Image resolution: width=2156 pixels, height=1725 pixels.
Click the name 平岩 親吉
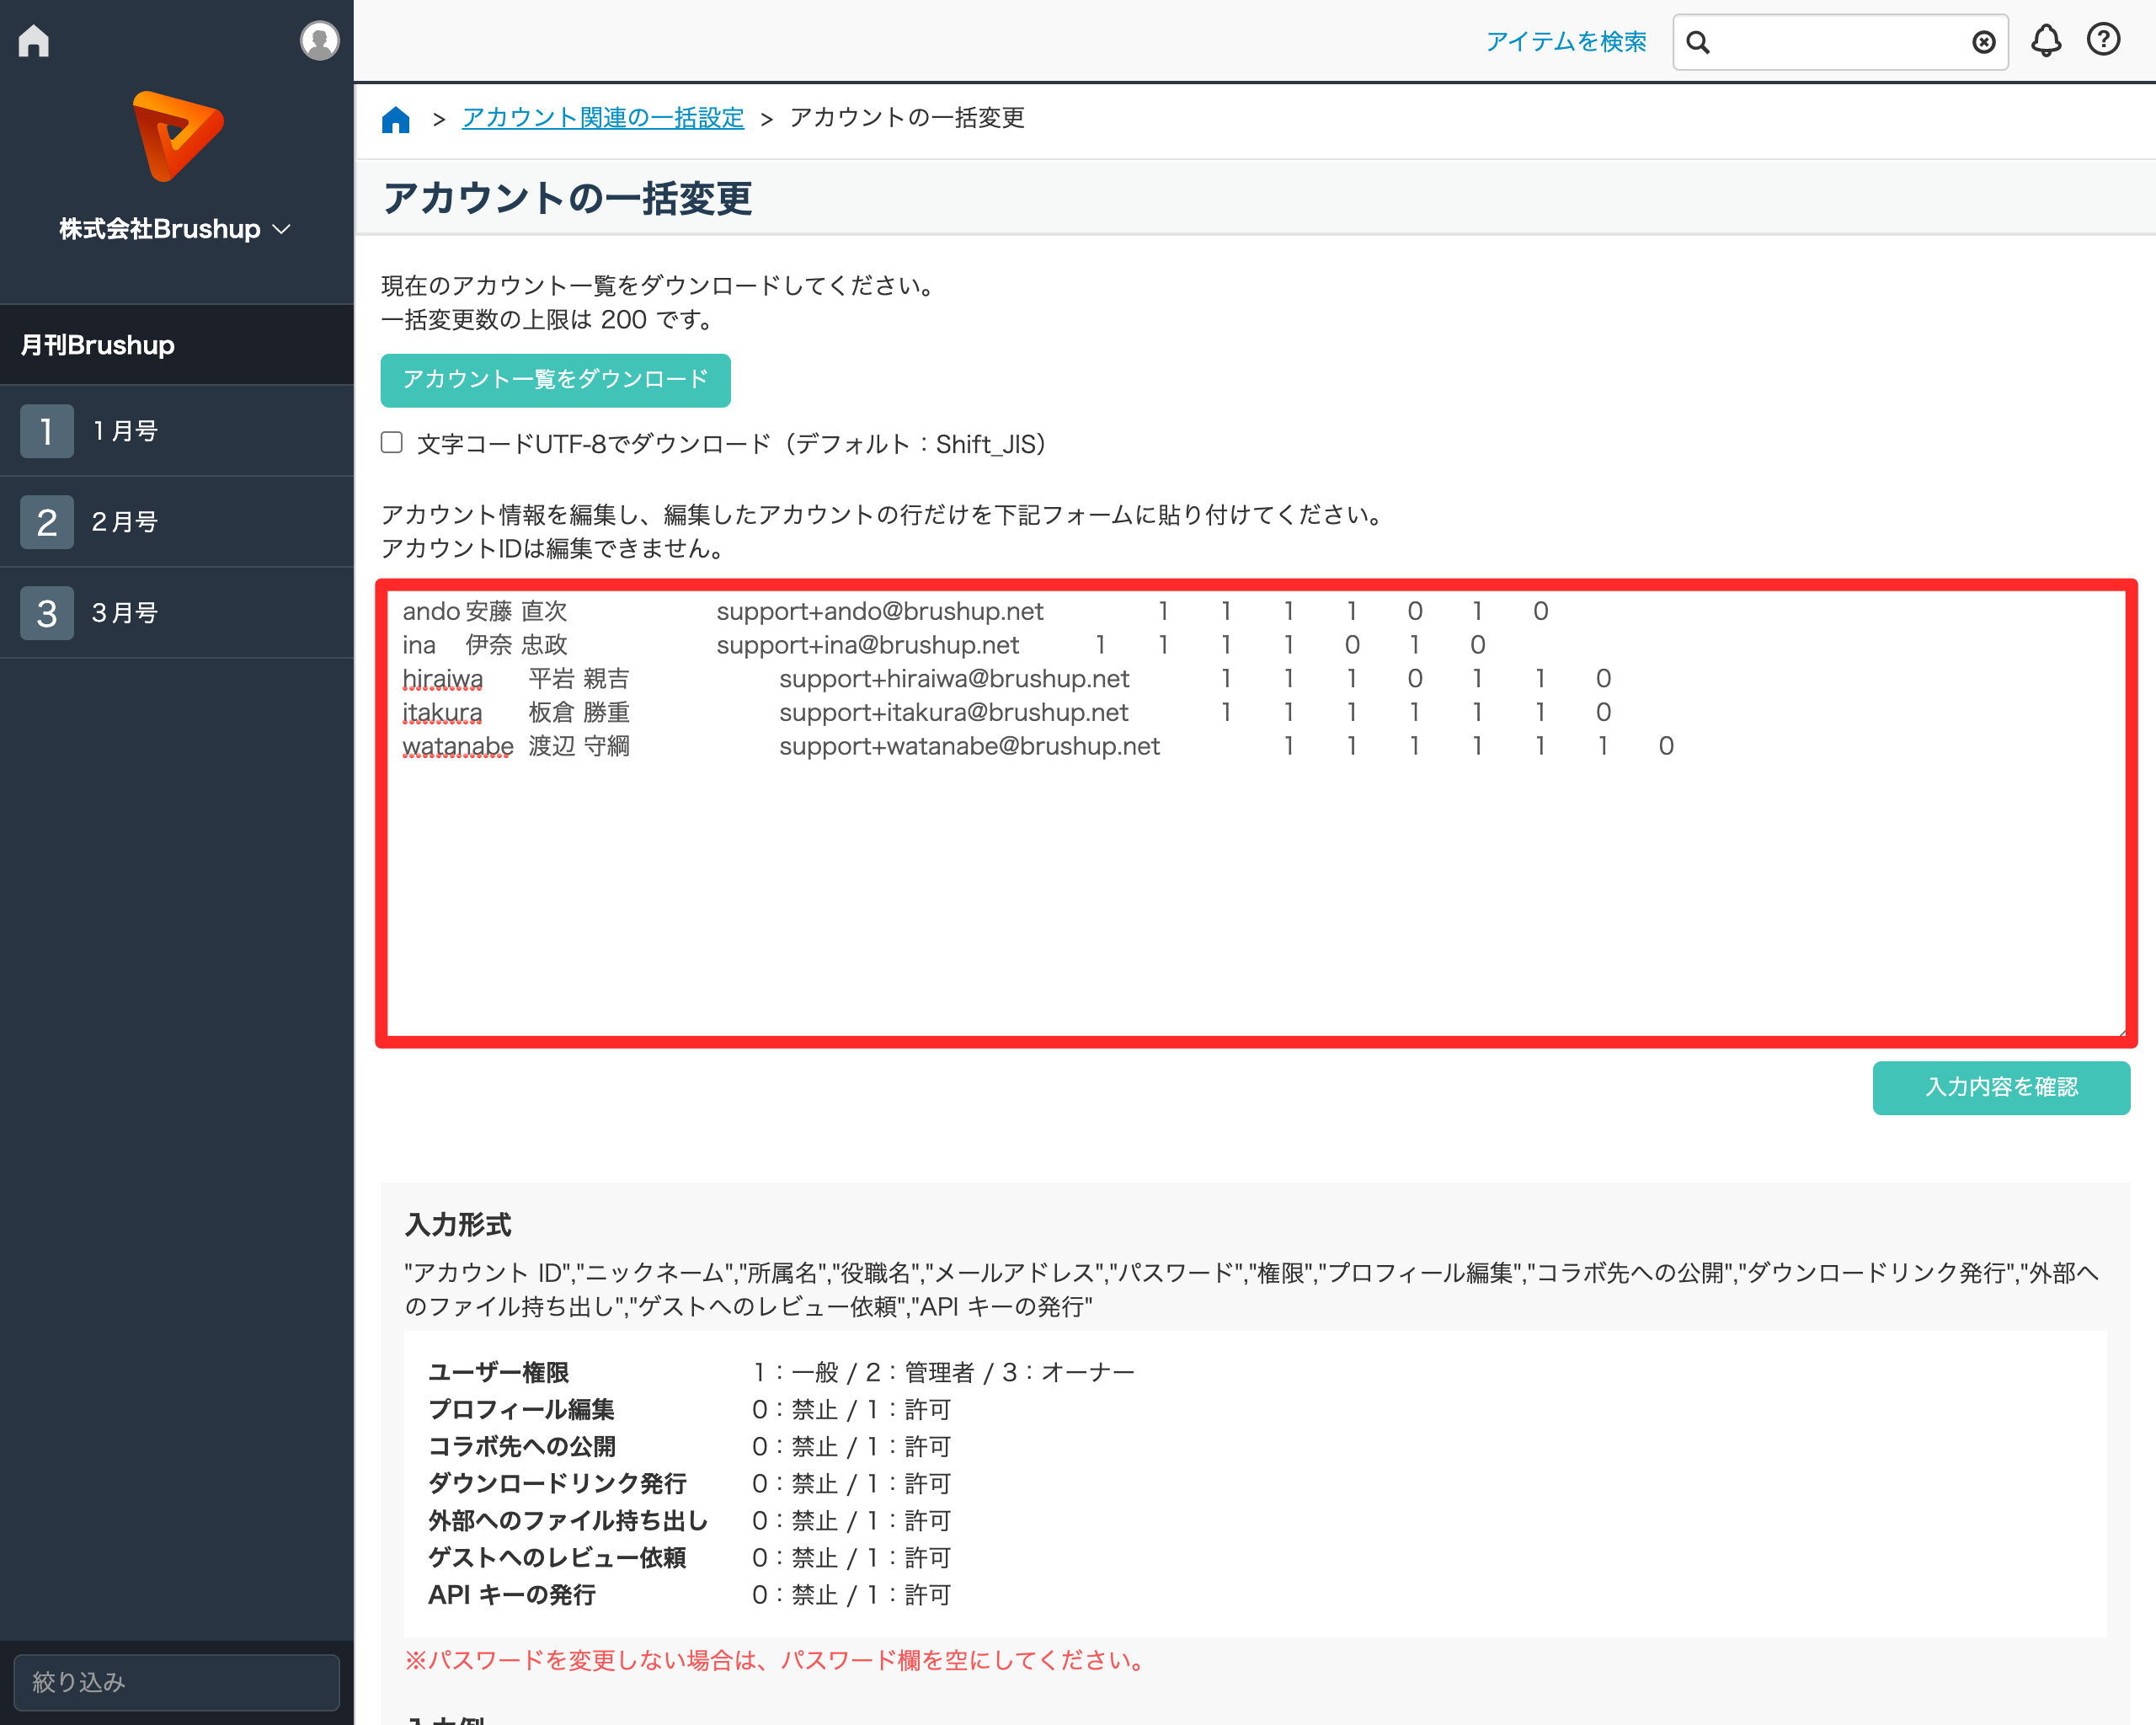pyautogui.click(x=579, y=679)
